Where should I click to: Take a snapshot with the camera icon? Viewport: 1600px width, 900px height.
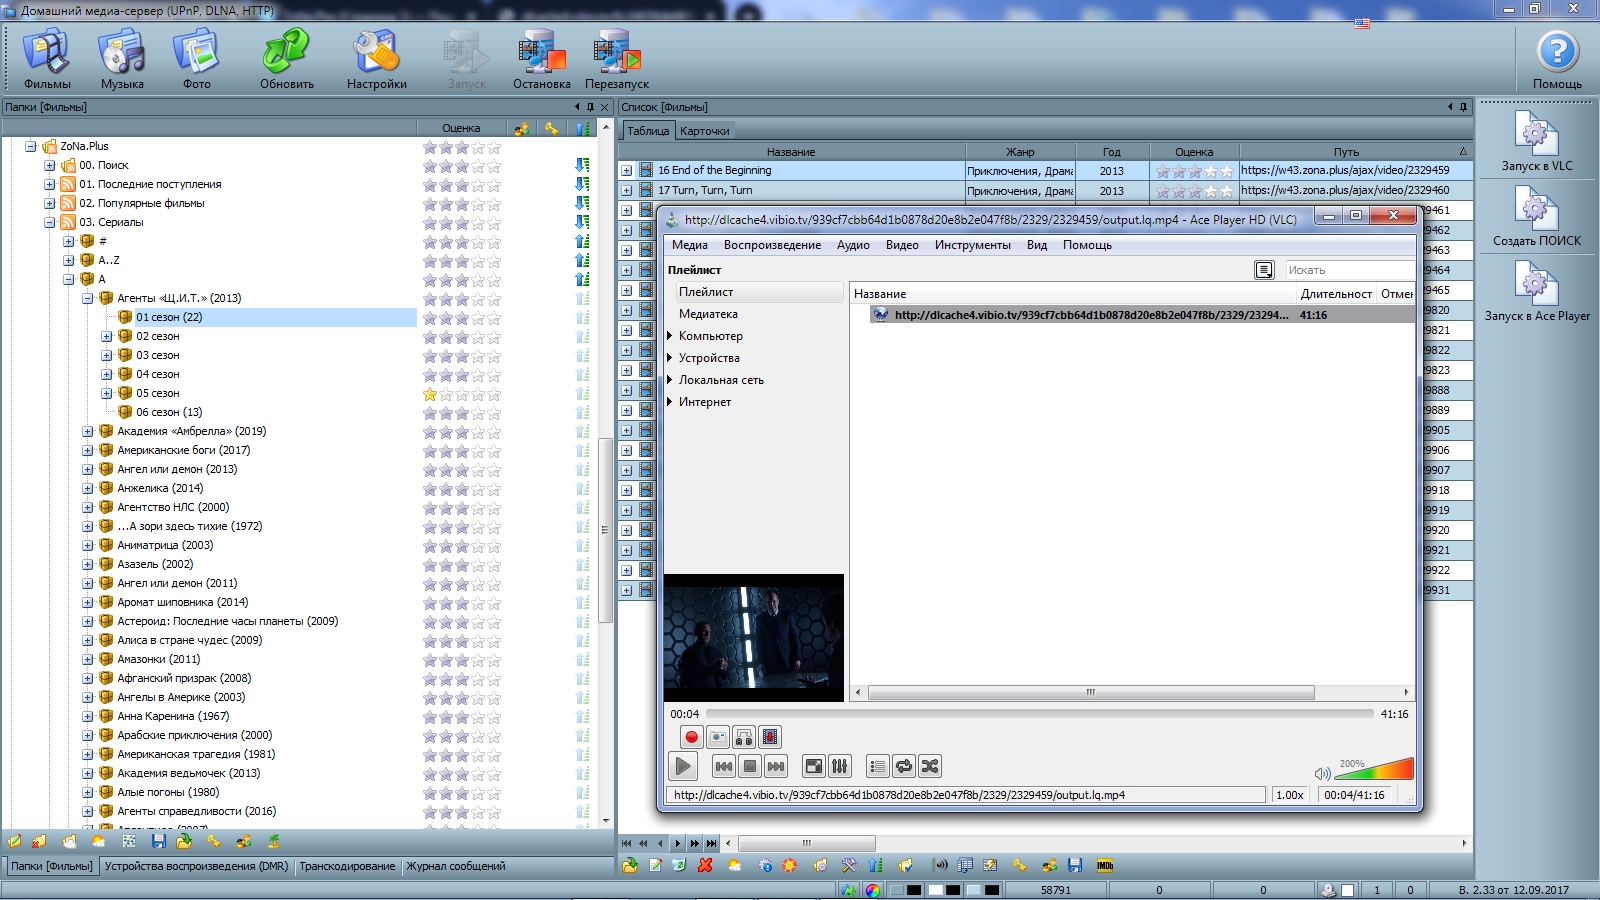pos(718,738)
